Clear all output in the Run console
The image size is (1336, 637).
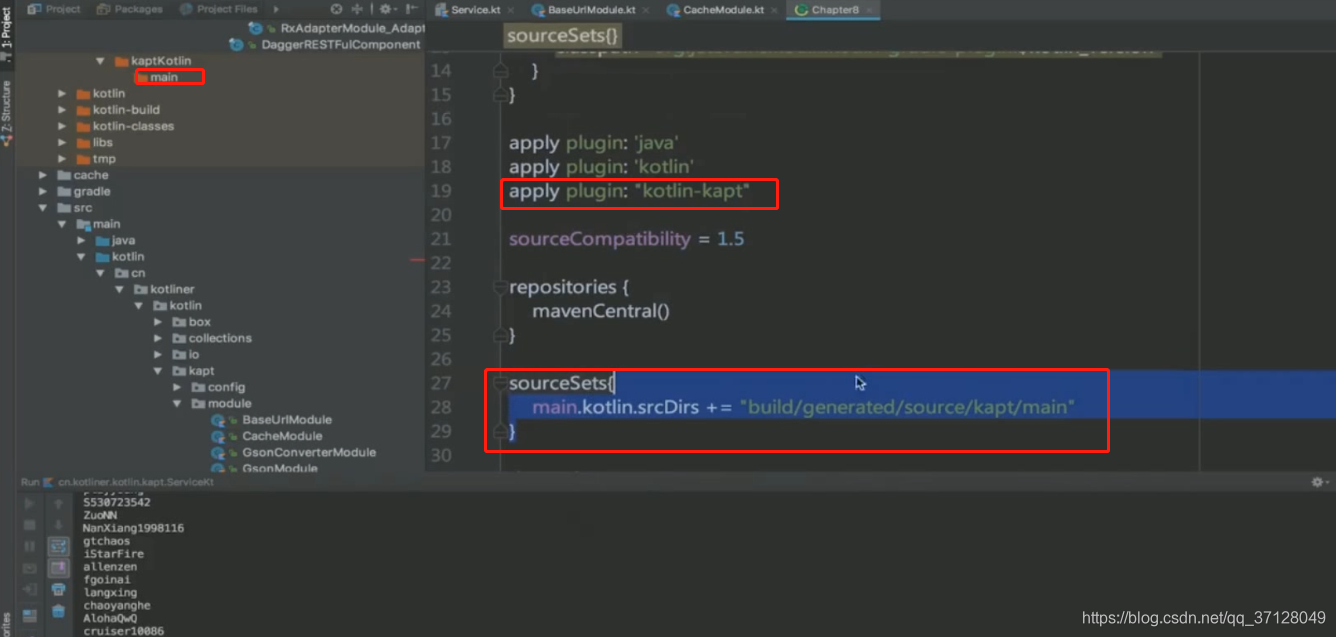click(x=58, y=611)
